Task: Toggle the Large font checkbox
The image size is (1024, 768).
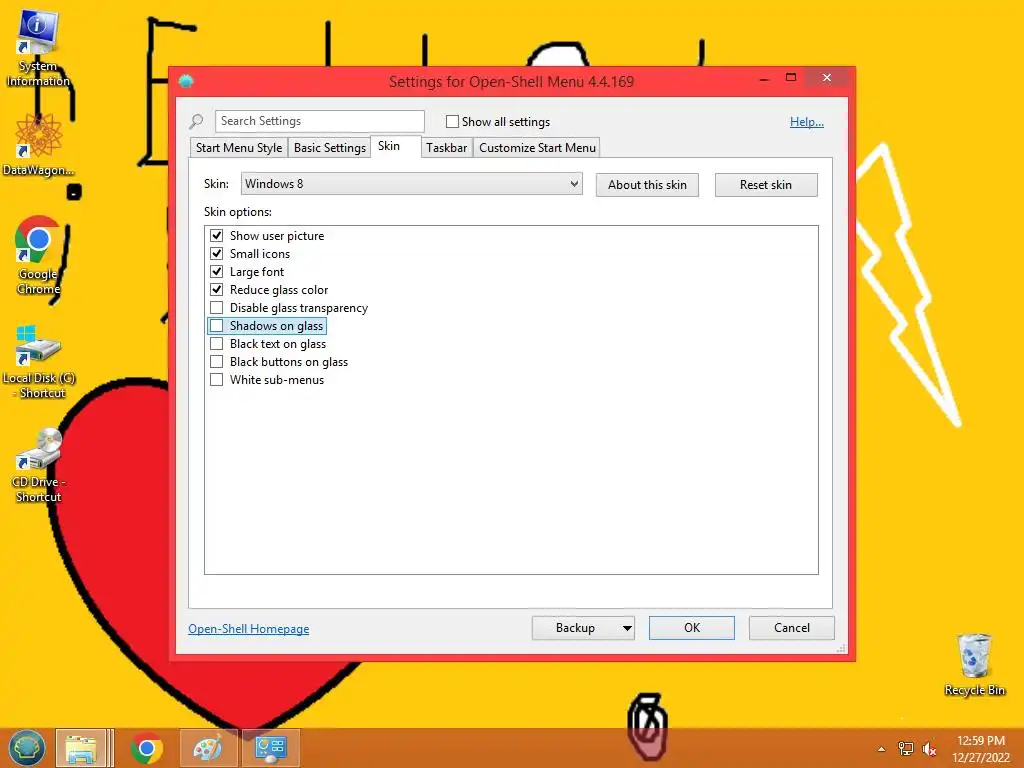Action: [x=216, y=272]
